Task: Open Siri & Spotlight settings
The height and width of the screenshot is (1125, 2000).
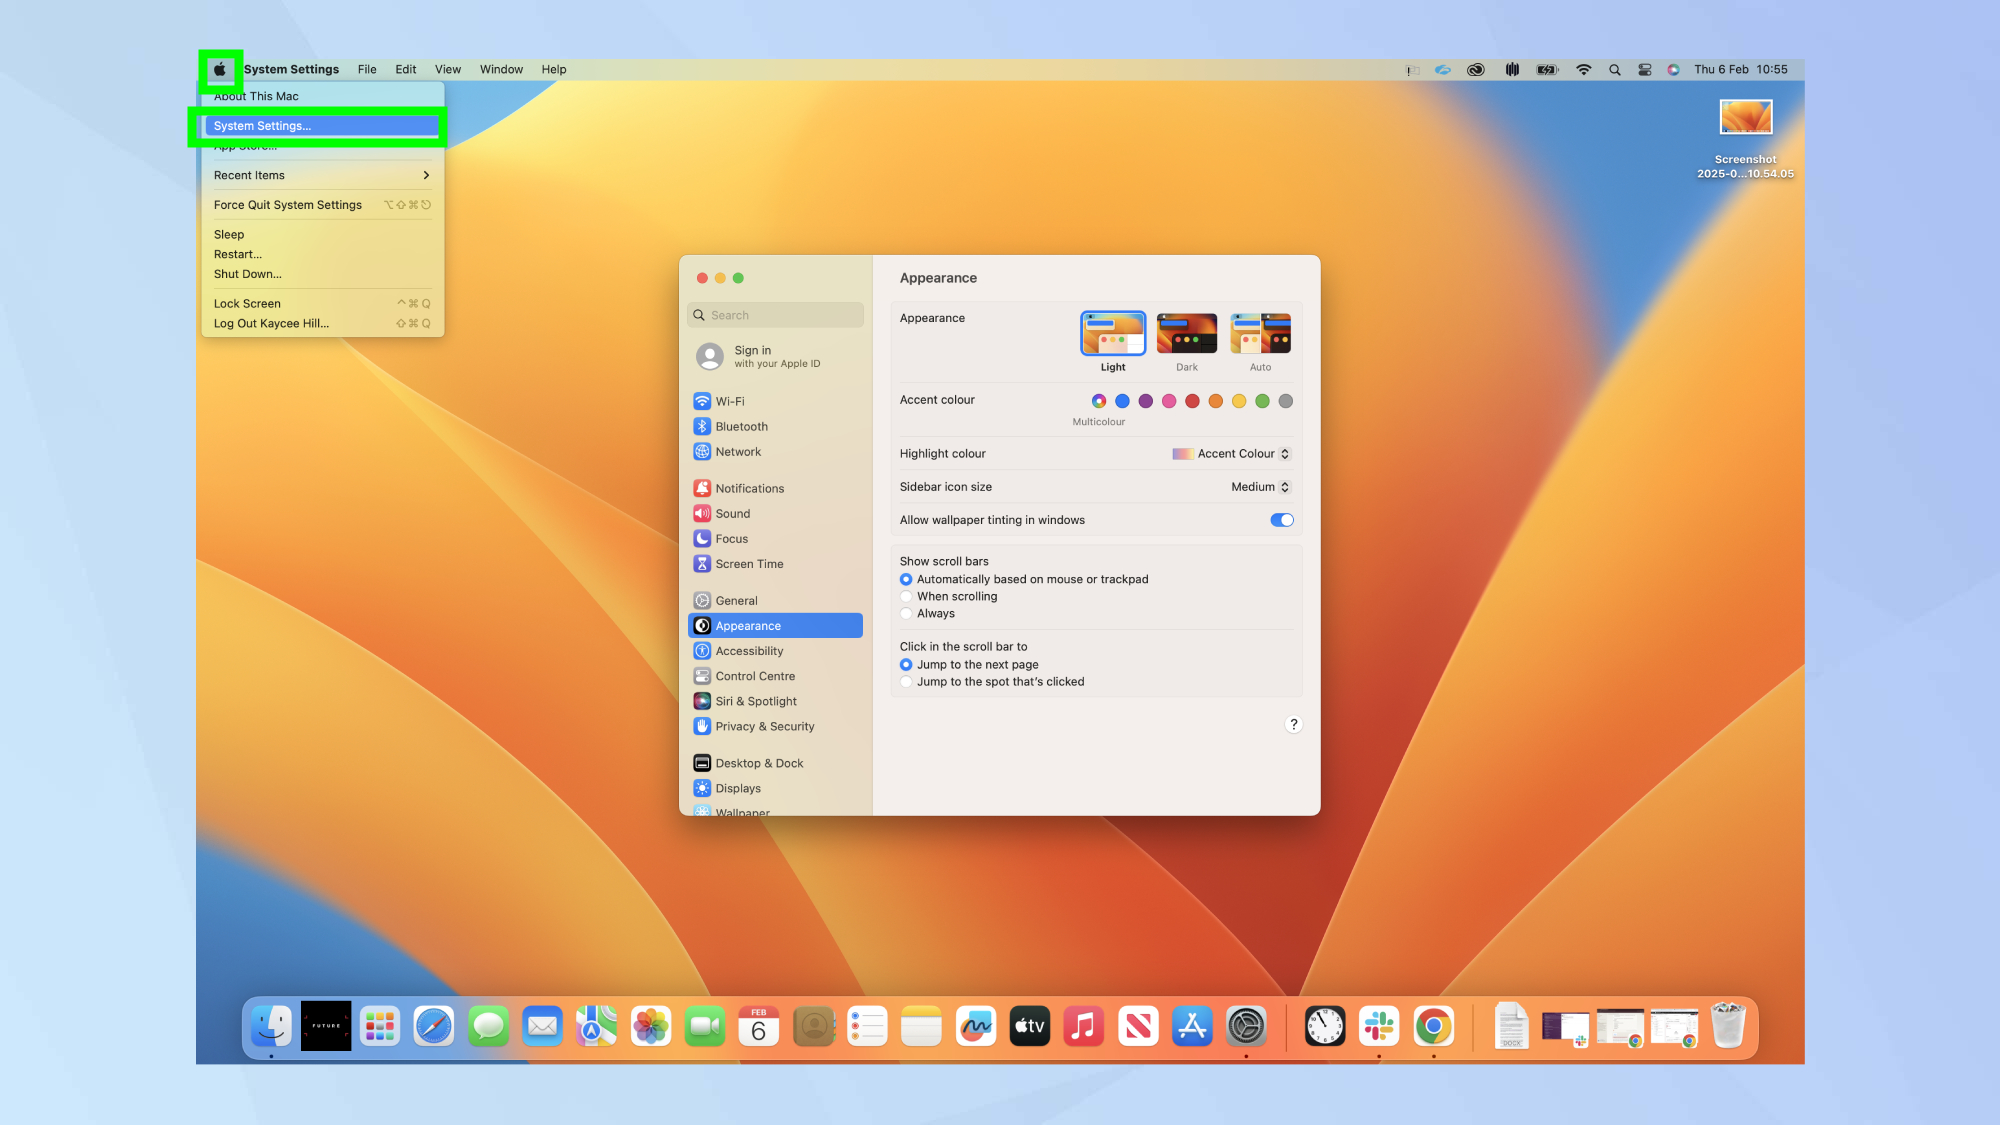Action: tap(755, 701)
